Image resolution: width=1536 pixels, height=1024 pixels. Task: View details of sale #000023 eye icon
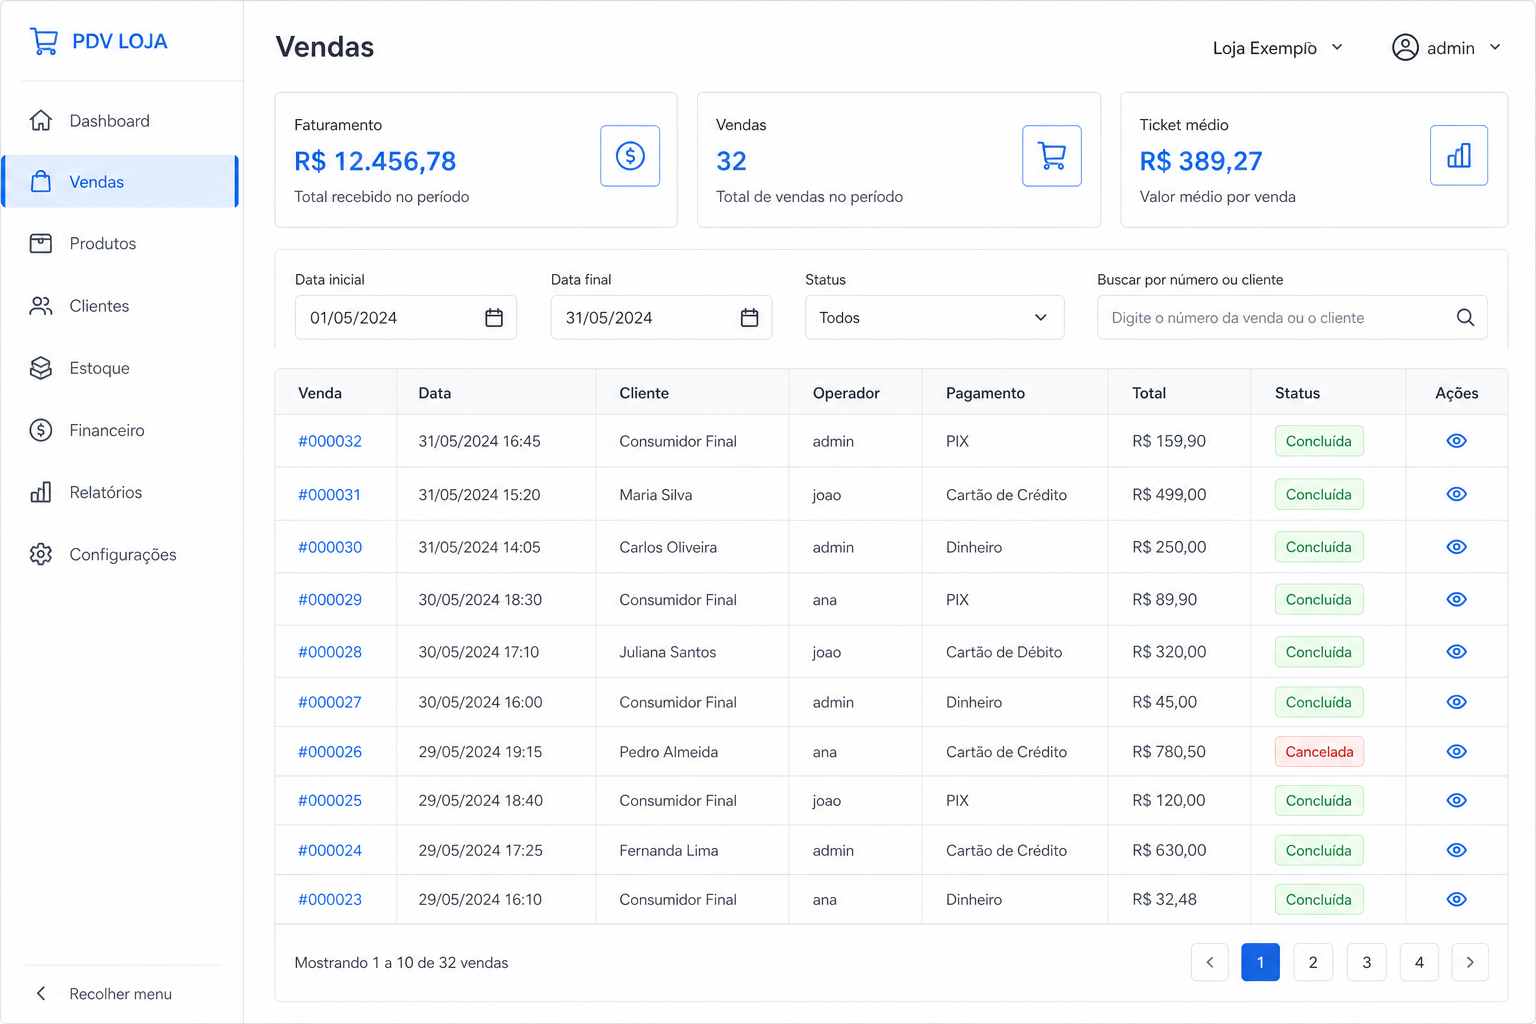pyautogui.click(x=1457, y=899)
